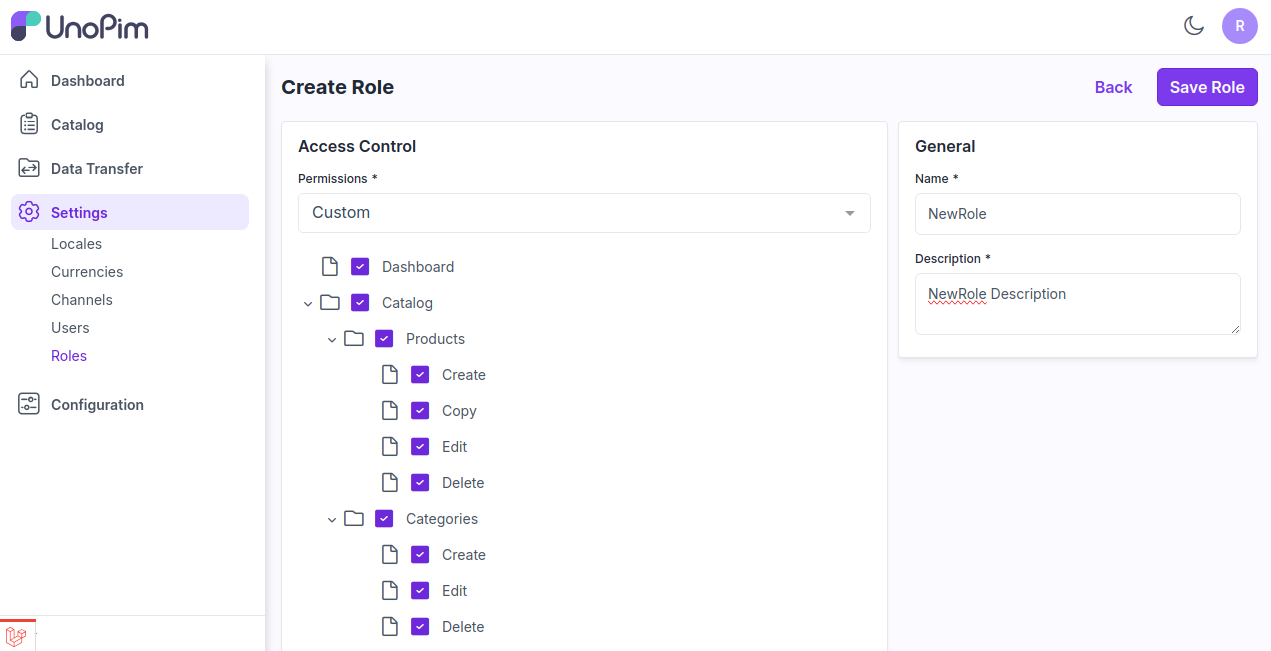Go to Users in the Settings submenu

tap(70, 328)
